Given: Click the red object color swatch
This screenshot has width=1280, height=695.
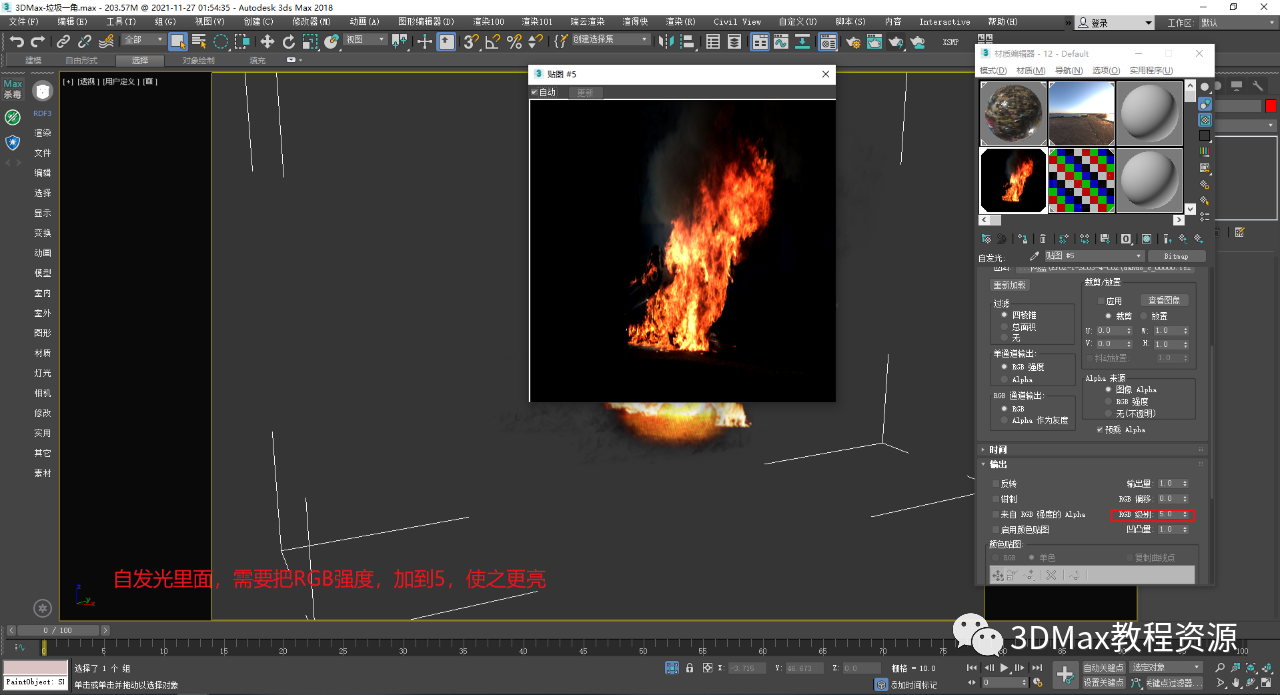Looking at the screenshot, I should 1270,106.
